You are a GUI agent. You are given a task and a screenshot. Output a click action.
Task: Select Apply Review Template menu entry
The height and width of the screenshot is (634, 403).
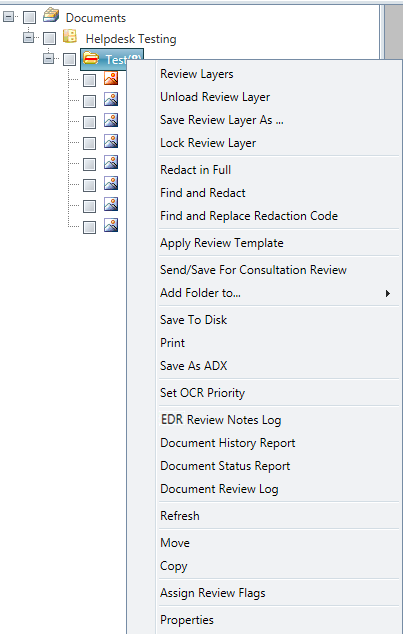click(222, 243)
